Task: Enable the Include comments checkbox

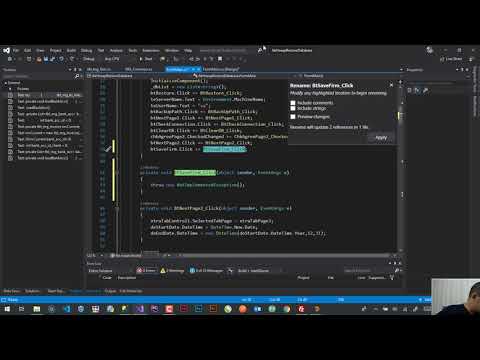Action: pyautogui.click(x=293, y=103)
